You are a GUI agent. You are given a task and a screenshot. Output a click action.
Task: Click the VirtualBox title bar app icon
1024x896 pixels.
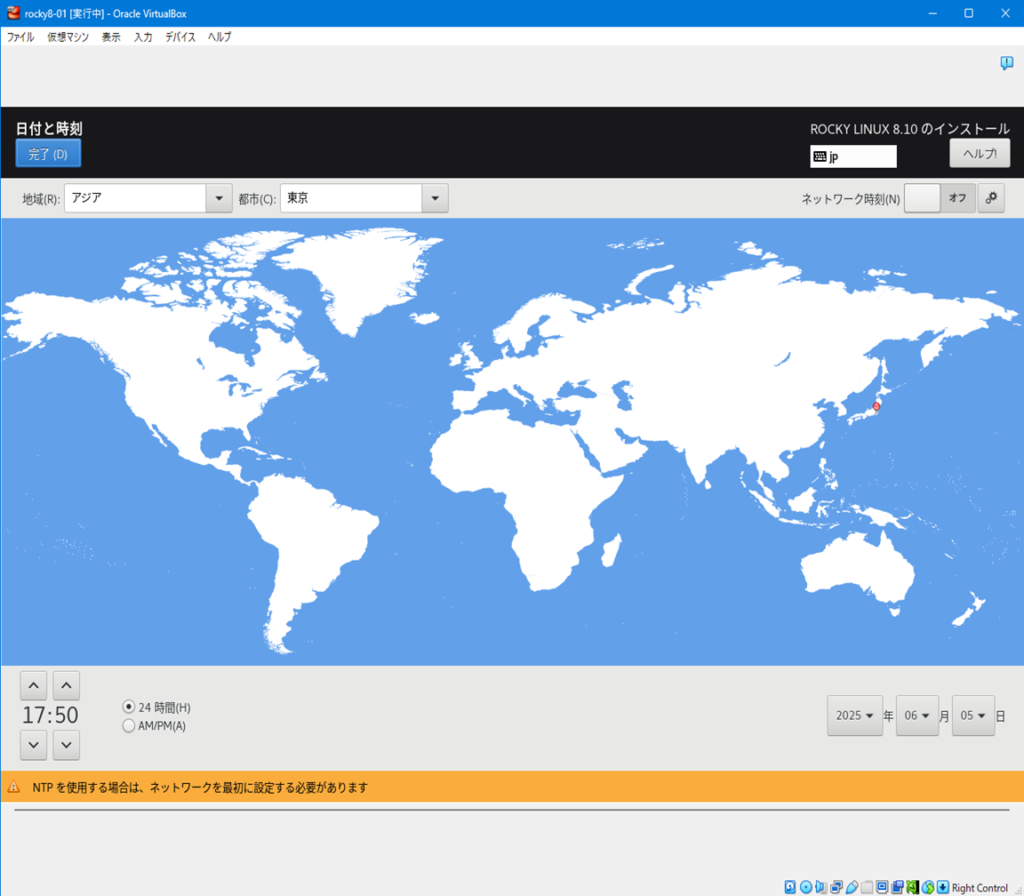click(13, 12)
